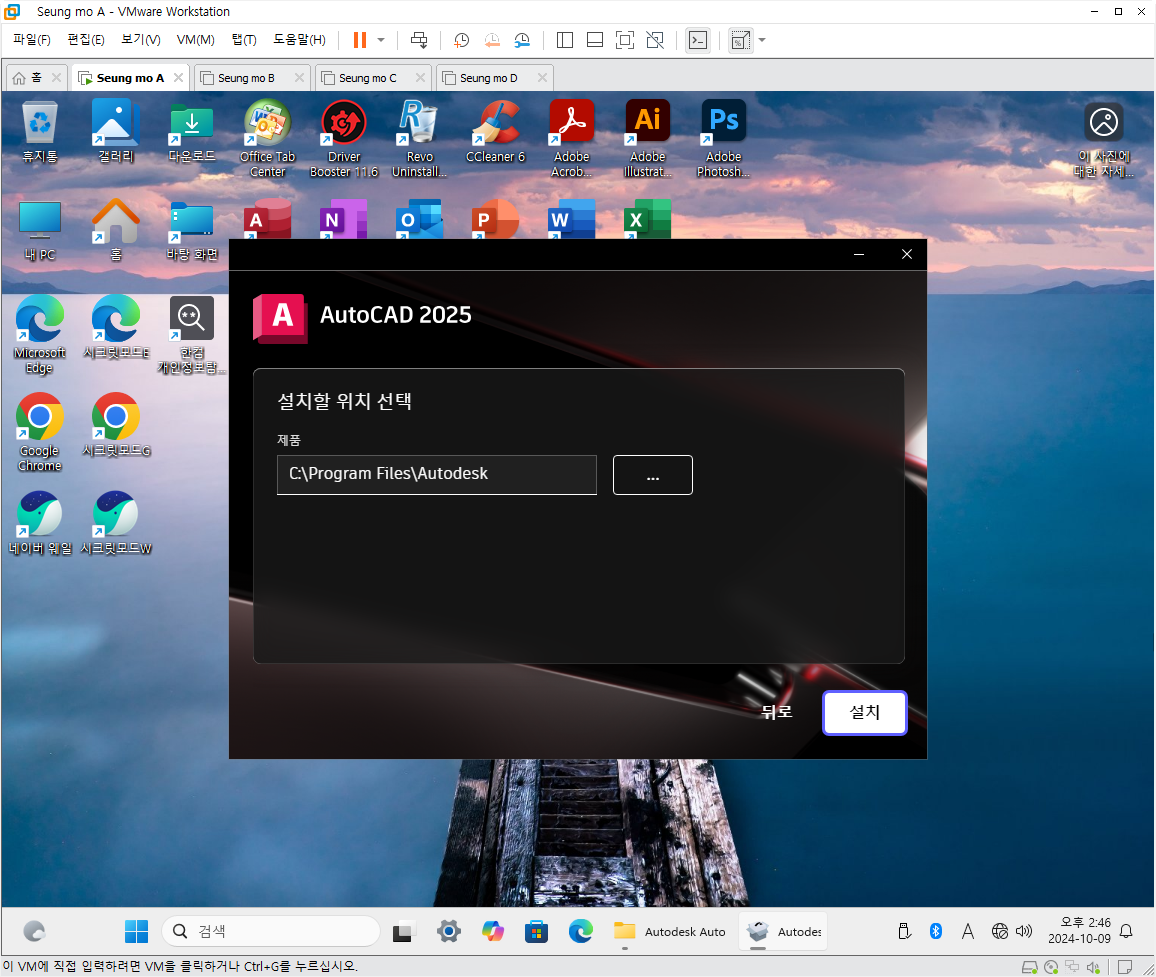1156x977 pixels.
Task: Open the console view icon
Action: pyautogui.click(x=697, y=40)
